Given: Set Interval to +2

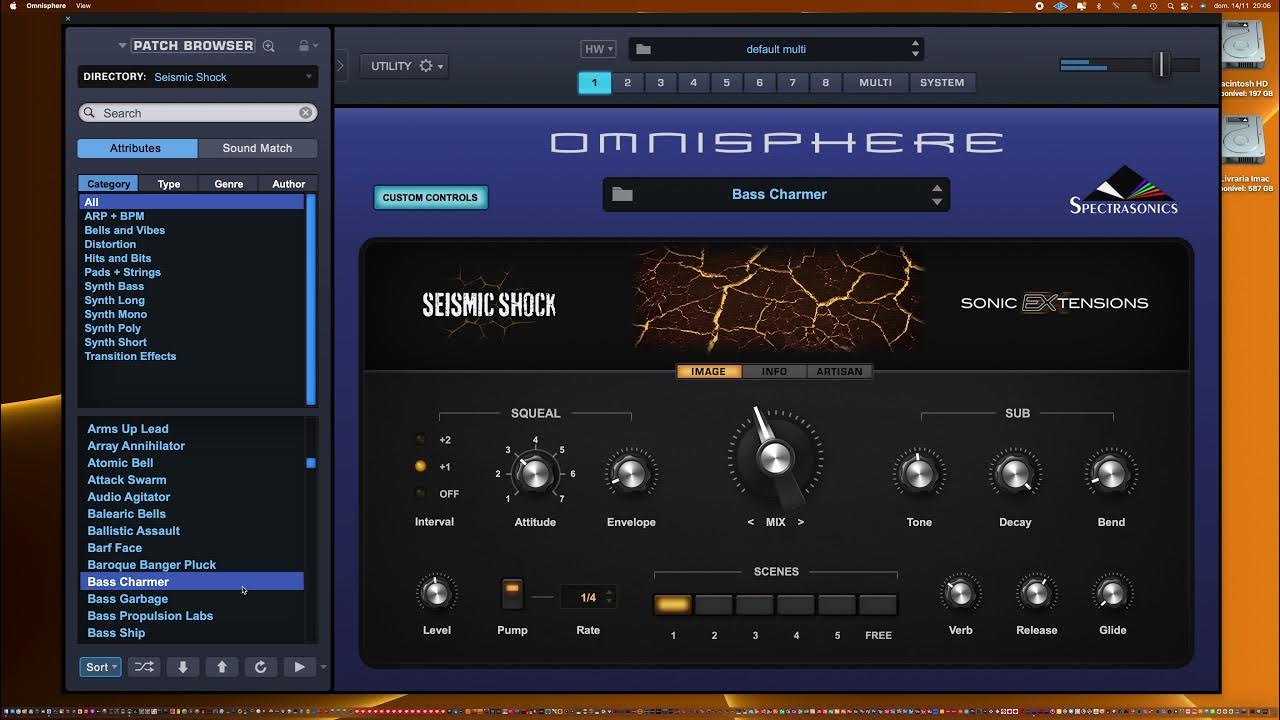Looking at the screenshot, I should (x=421, y=440).
